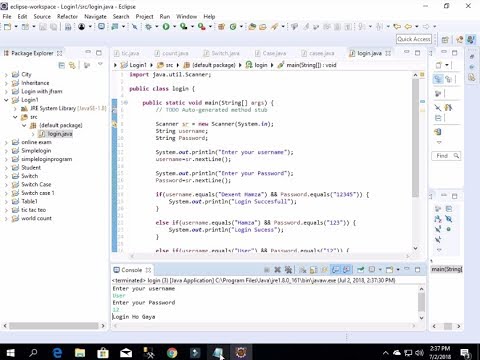Click the Debug bug toolbar icon
Viewport: 480px width, 360px height.
[148, 27]
